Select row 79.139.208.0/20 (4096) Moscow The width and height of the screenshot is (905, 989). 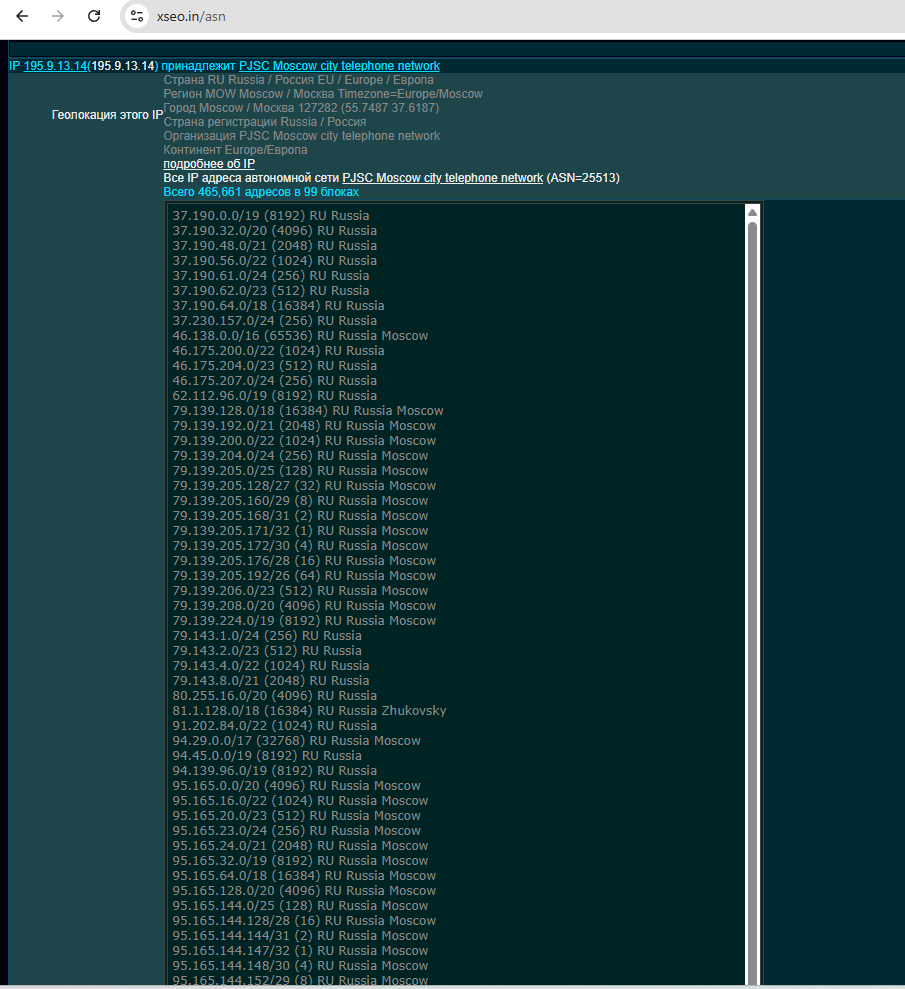click(305, 606)
